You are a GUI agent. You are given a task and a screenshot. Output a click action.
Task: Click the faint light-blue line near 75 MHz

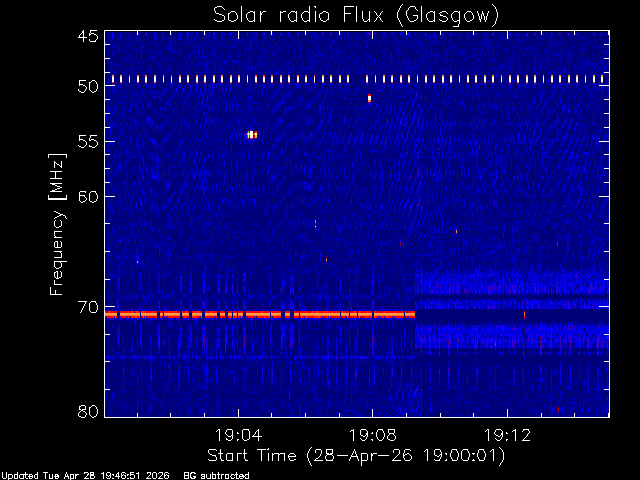point(260,358)
